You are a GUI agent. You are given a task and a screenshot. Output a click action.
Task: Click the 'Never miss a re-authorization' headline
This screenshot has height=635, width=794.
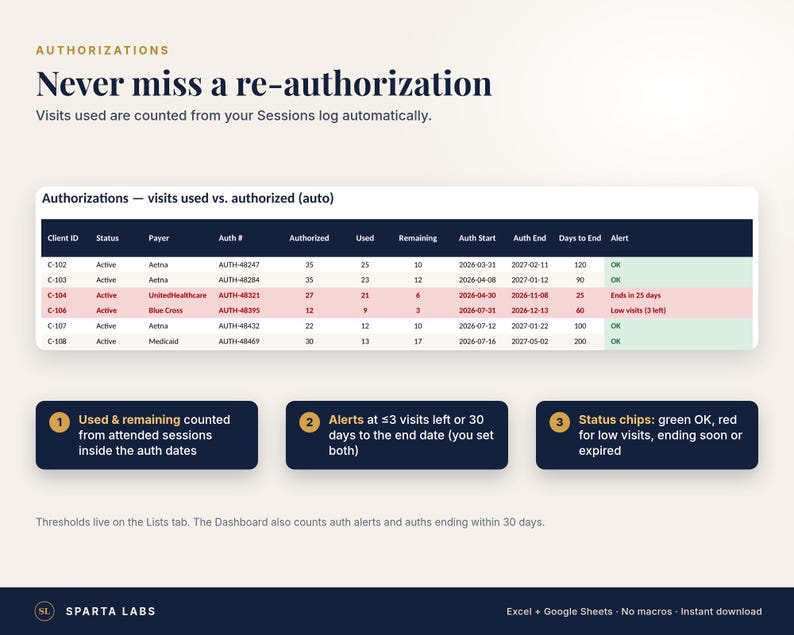pos(264,83)
